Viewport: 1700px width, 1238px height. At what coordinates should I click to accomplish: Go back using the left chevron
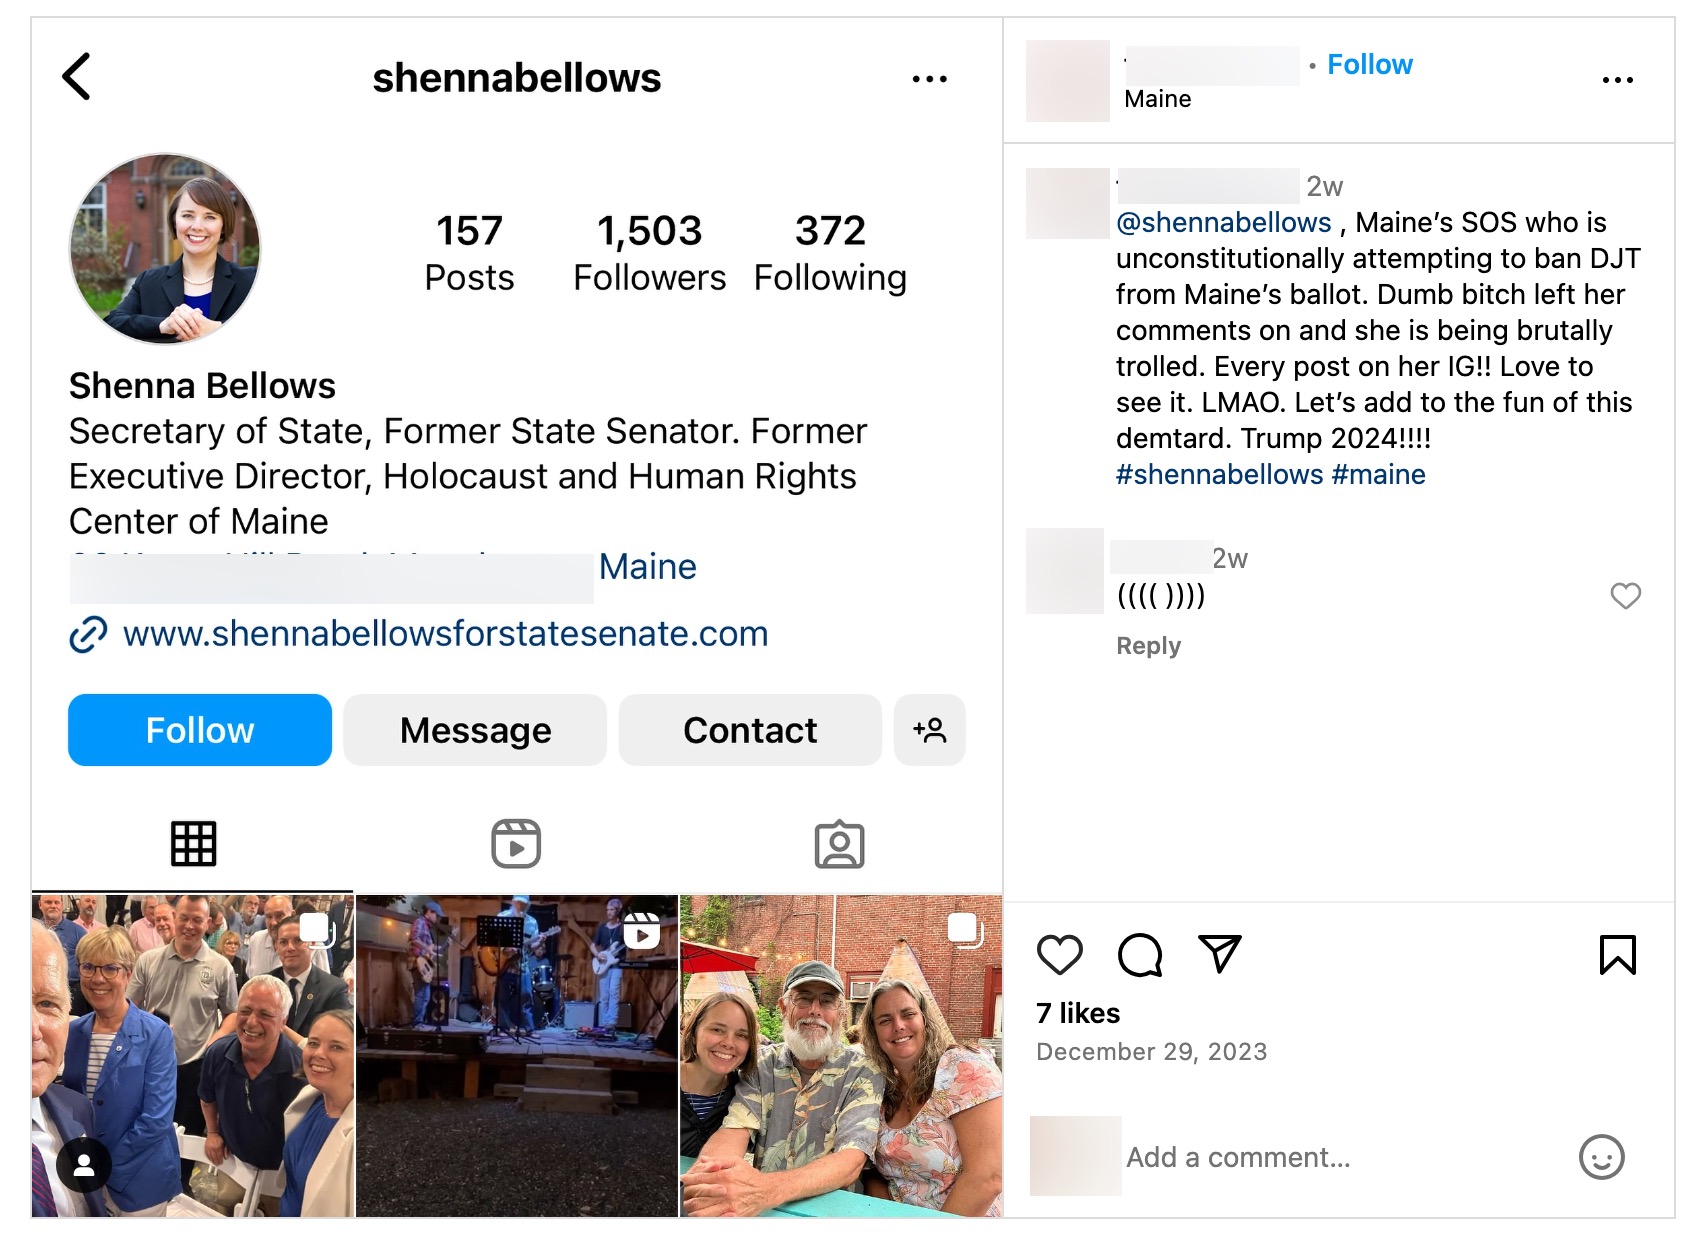77,77
